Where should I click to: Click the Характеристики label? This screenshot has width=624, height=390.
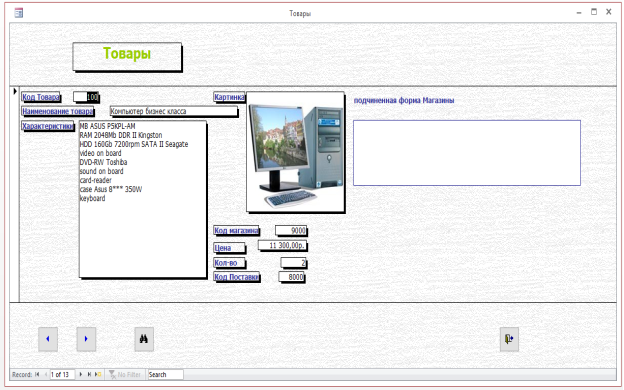click(x=48, y=126)
